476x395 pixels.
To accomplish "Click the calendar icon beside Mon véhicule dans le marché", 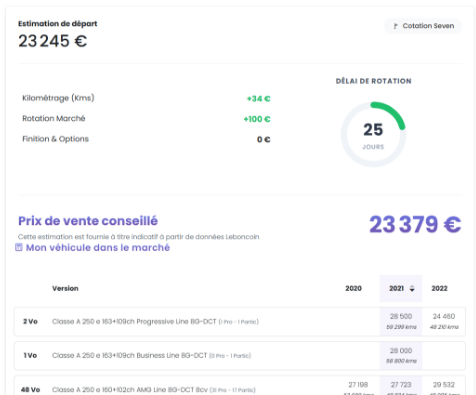I will click(x=19, y=247).
